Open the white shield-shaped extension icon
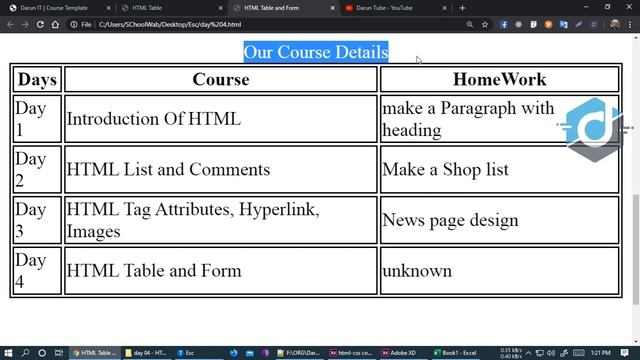Viewport: 640px width, 360px height. coord(533,24)
